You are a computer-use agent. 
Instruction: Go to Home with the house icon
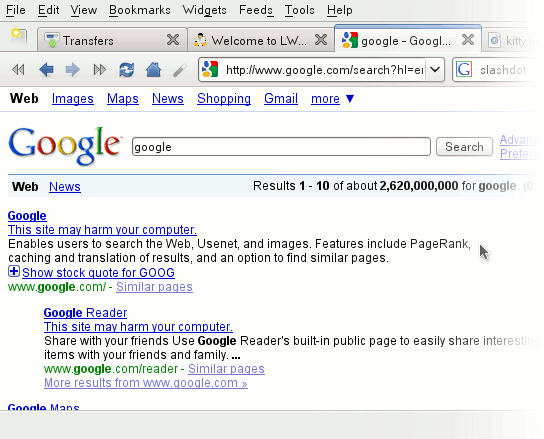pyautogui.click(x=153, y=70)
